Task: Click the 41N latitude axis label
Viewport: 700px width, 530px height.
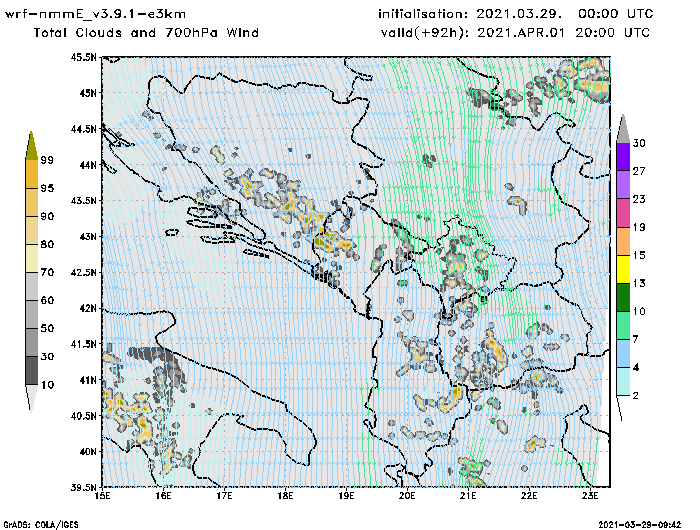Action: [x=88, y=380]
